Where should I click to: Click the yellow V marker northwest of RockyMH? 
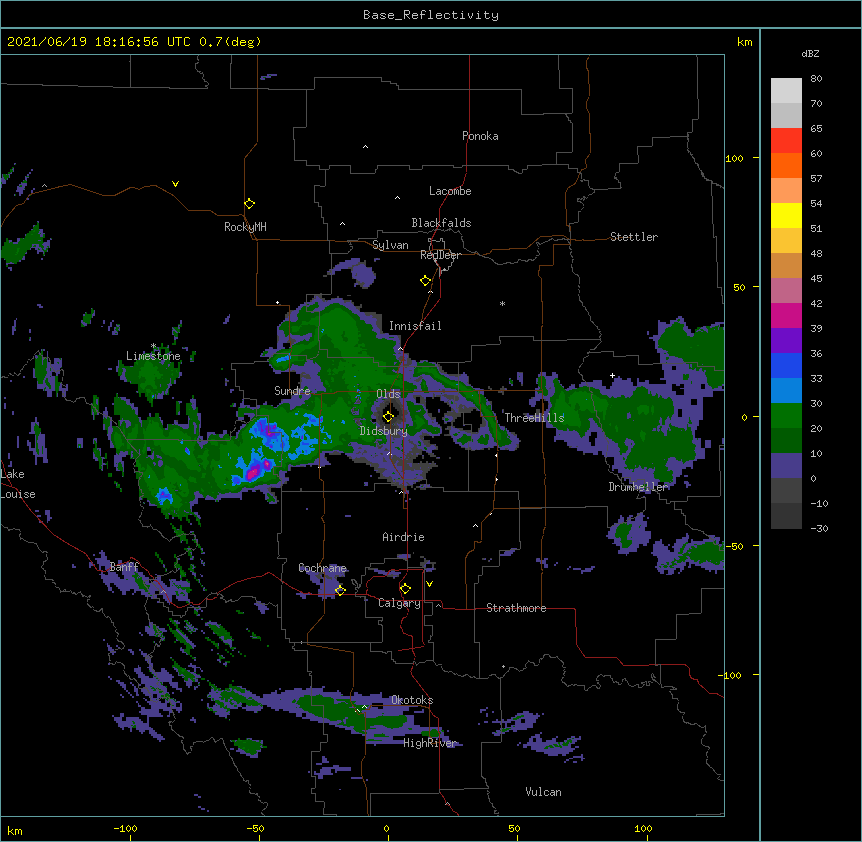(175, 184)
